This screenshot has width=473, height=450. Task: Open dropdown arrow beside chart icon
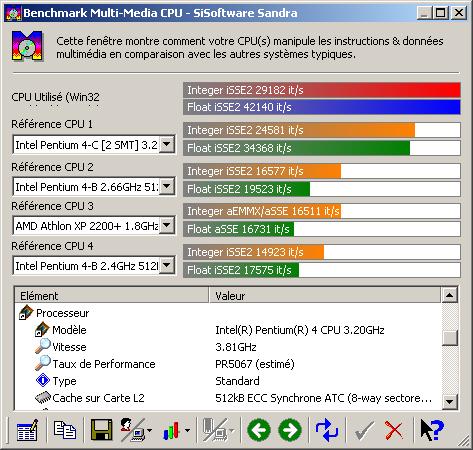click(187, 430)
